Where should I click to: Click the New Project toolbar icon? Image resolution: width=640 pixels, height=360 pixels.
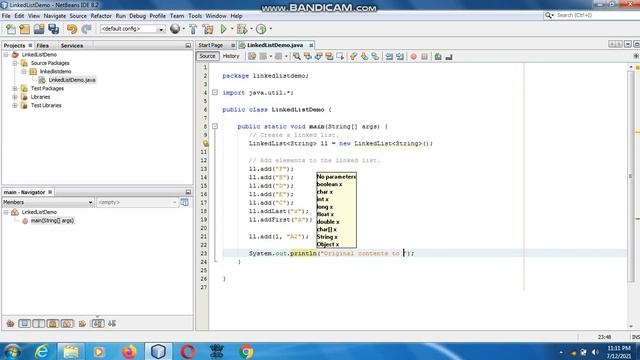pos(25,29)
